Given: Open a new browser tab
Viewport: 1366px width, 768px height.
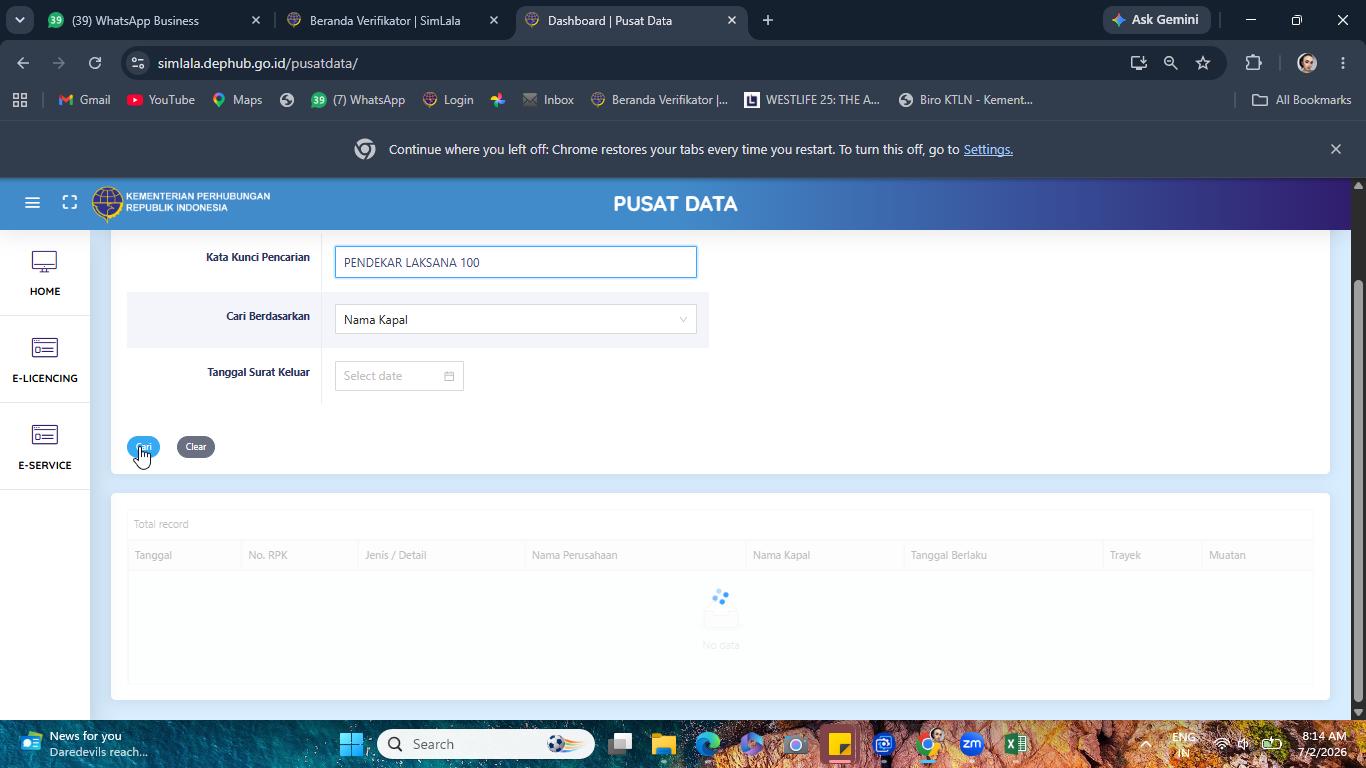Looking at the screenshot, I should 768,20.
